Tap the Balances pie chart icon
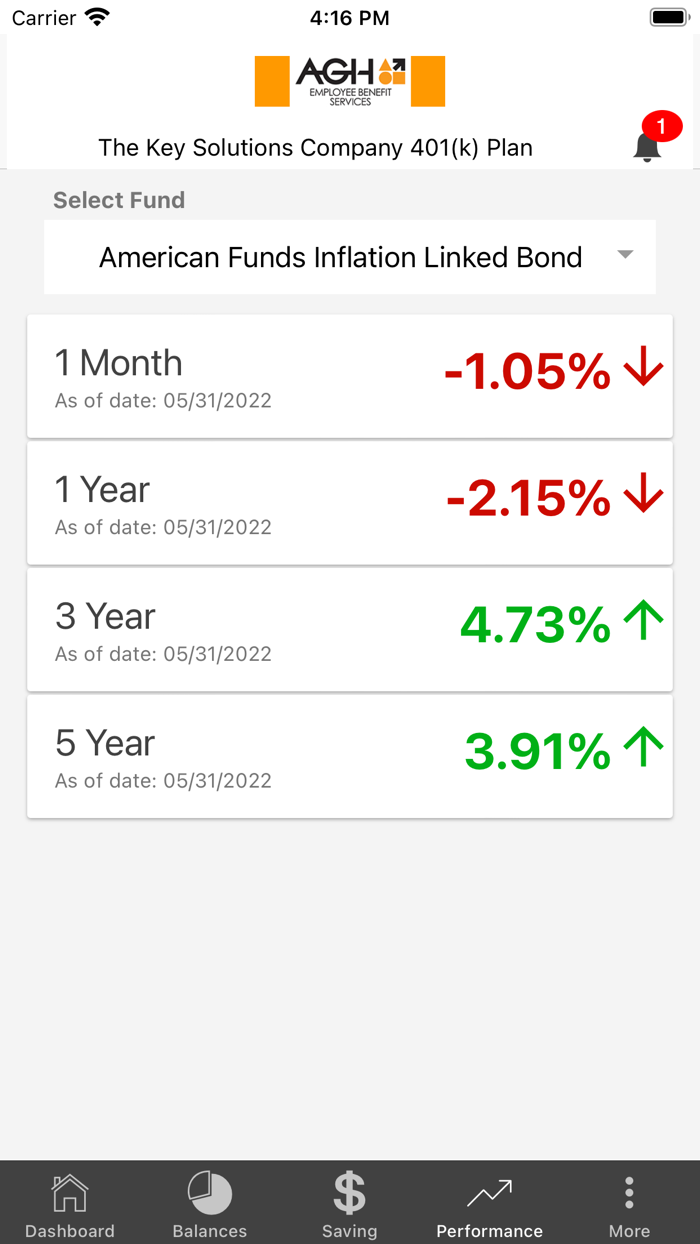The height and width of the screenshot is (1244, 700). pyautogui.click(x=209, y=1192)
